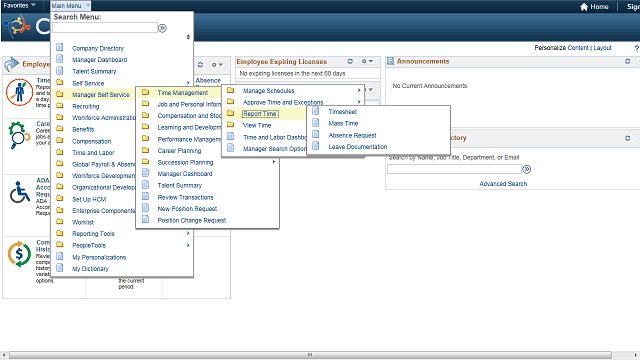Click the Time Management folder icon
The width and height of the screenshot is (640, 360).
point(145,92)
